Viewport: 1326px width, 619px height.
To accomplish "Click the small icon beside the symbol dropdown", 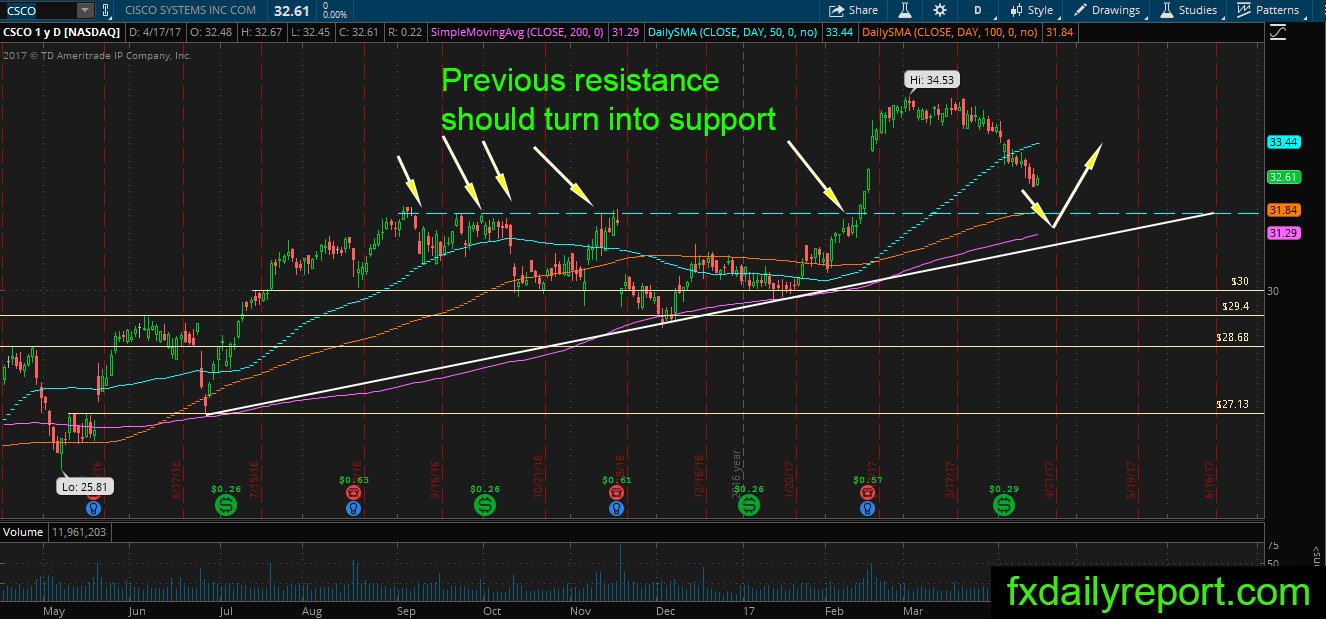I will click(107, 10).
